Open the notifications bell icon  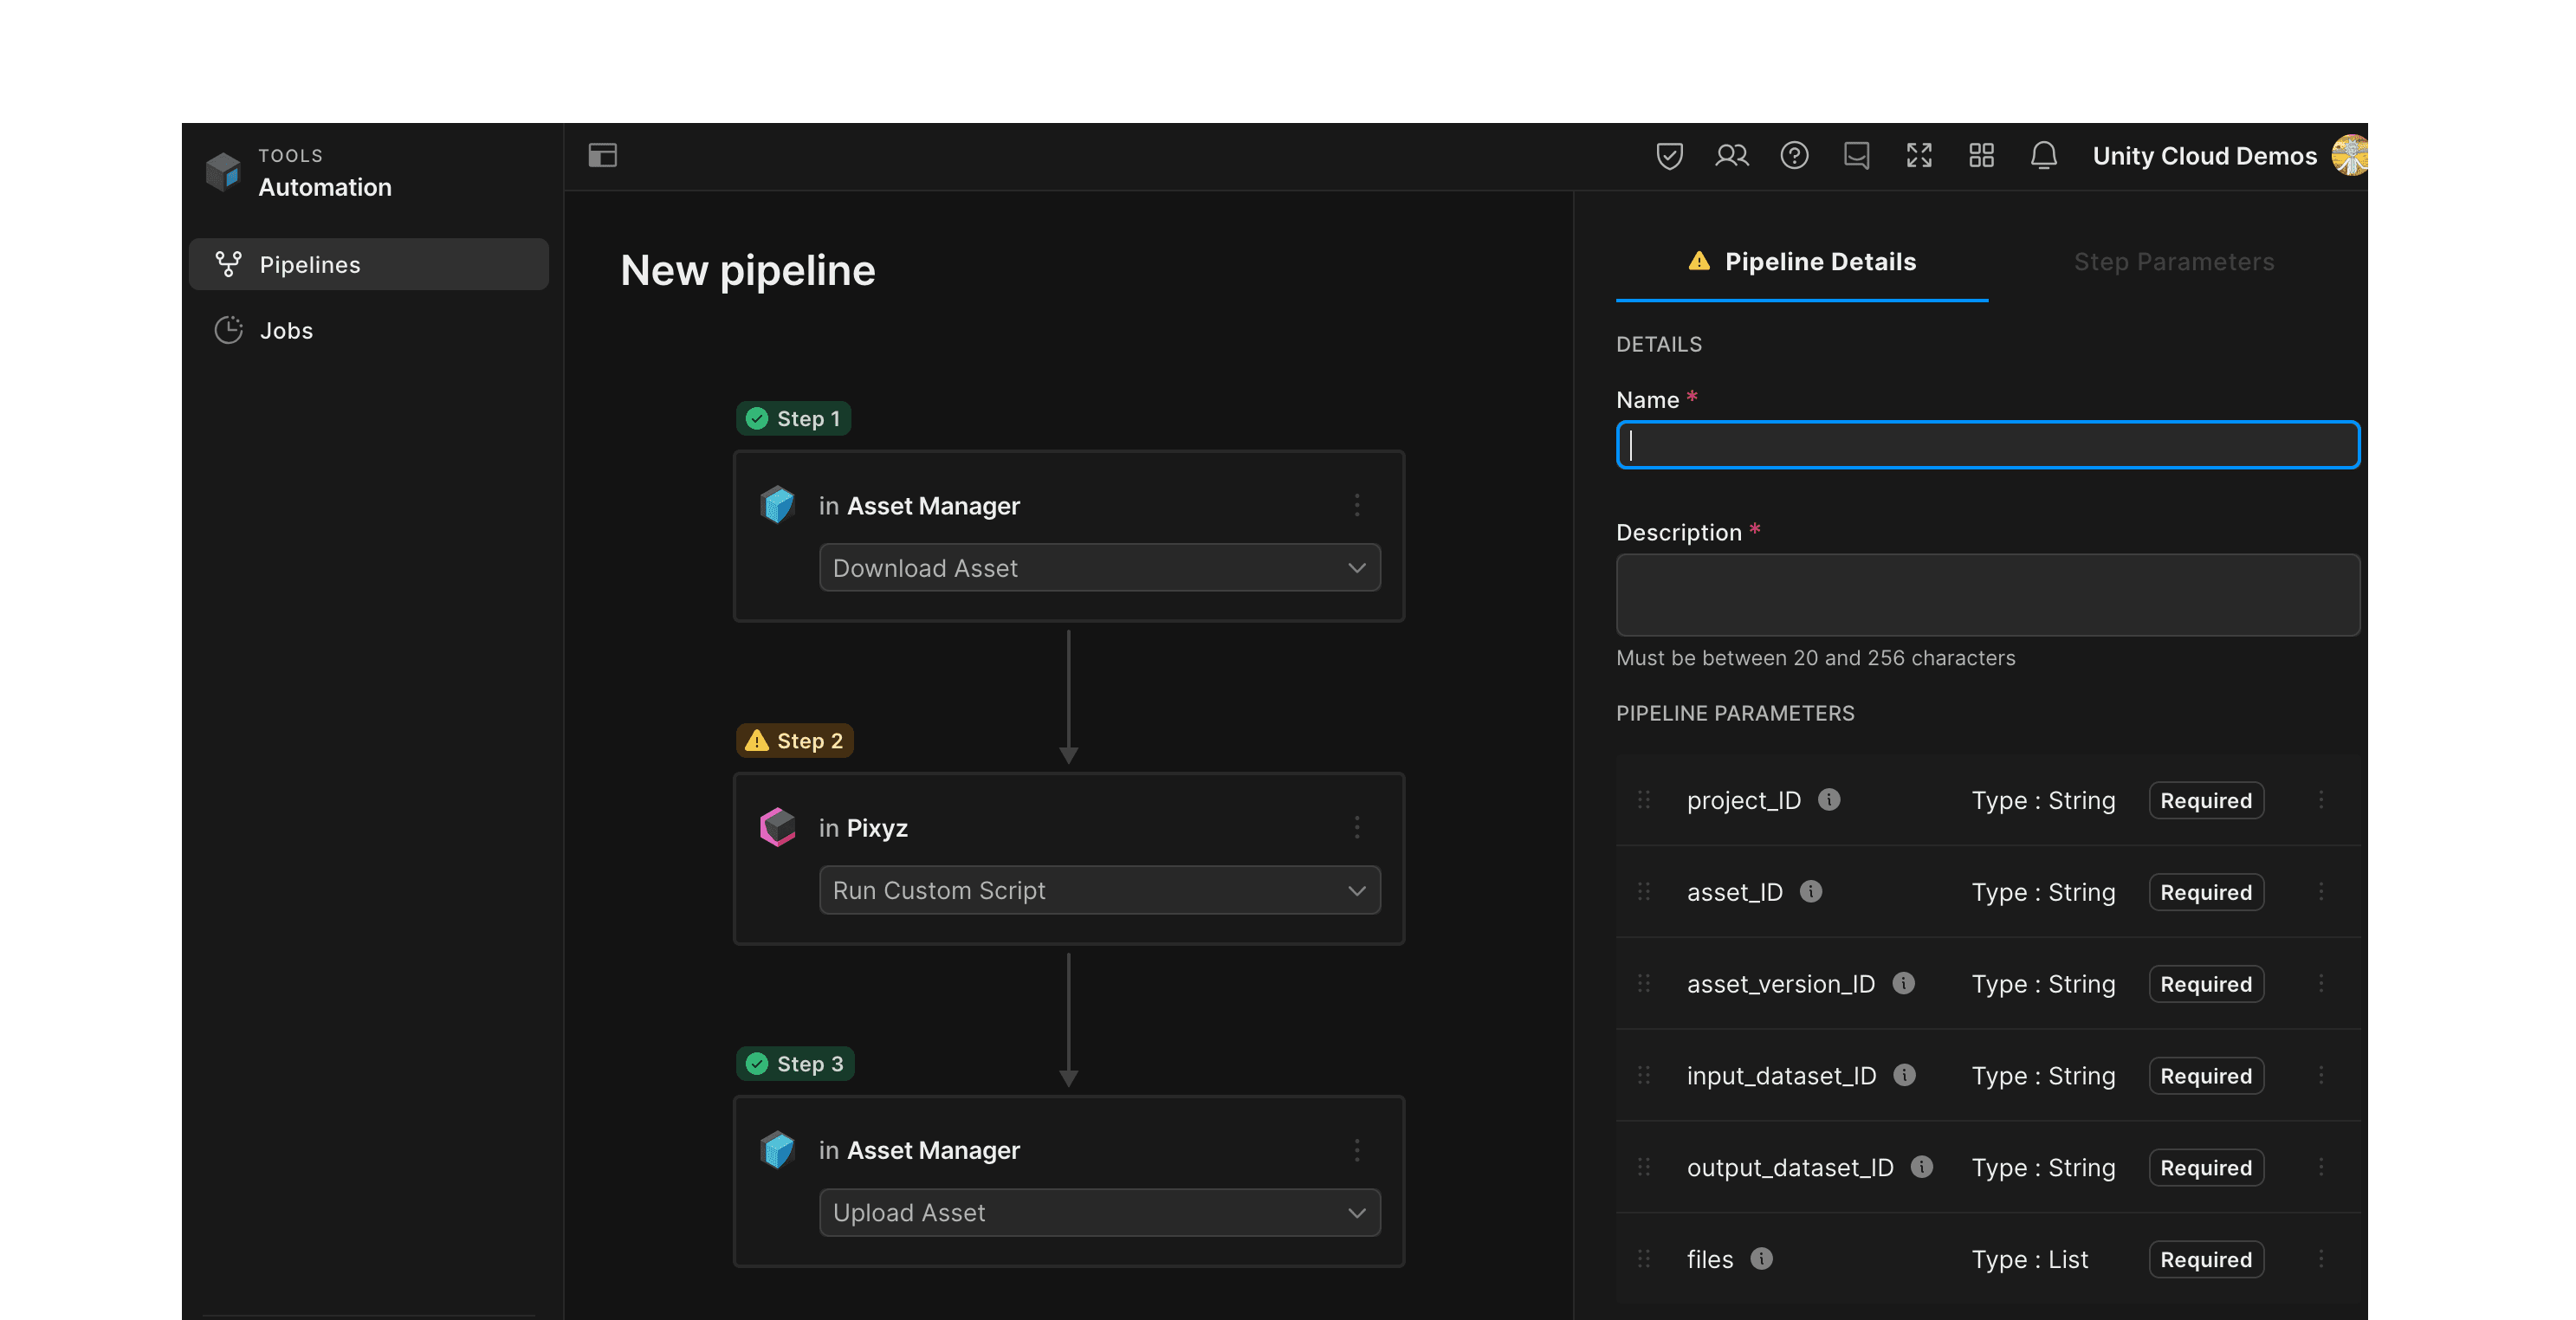[x=2044, y=155]
